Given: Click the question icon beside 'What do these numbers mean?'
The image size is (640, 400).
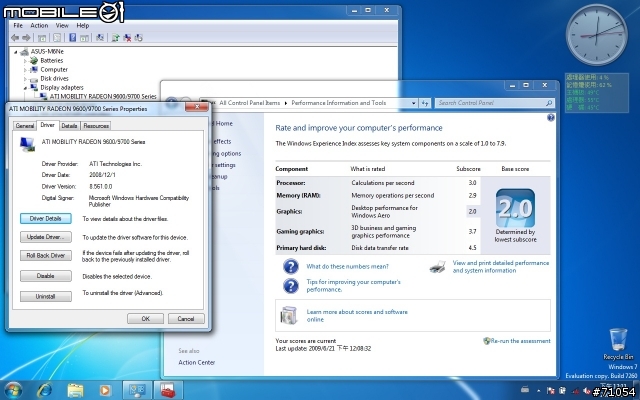Looking at the screenshot, I should pos(291,267).
